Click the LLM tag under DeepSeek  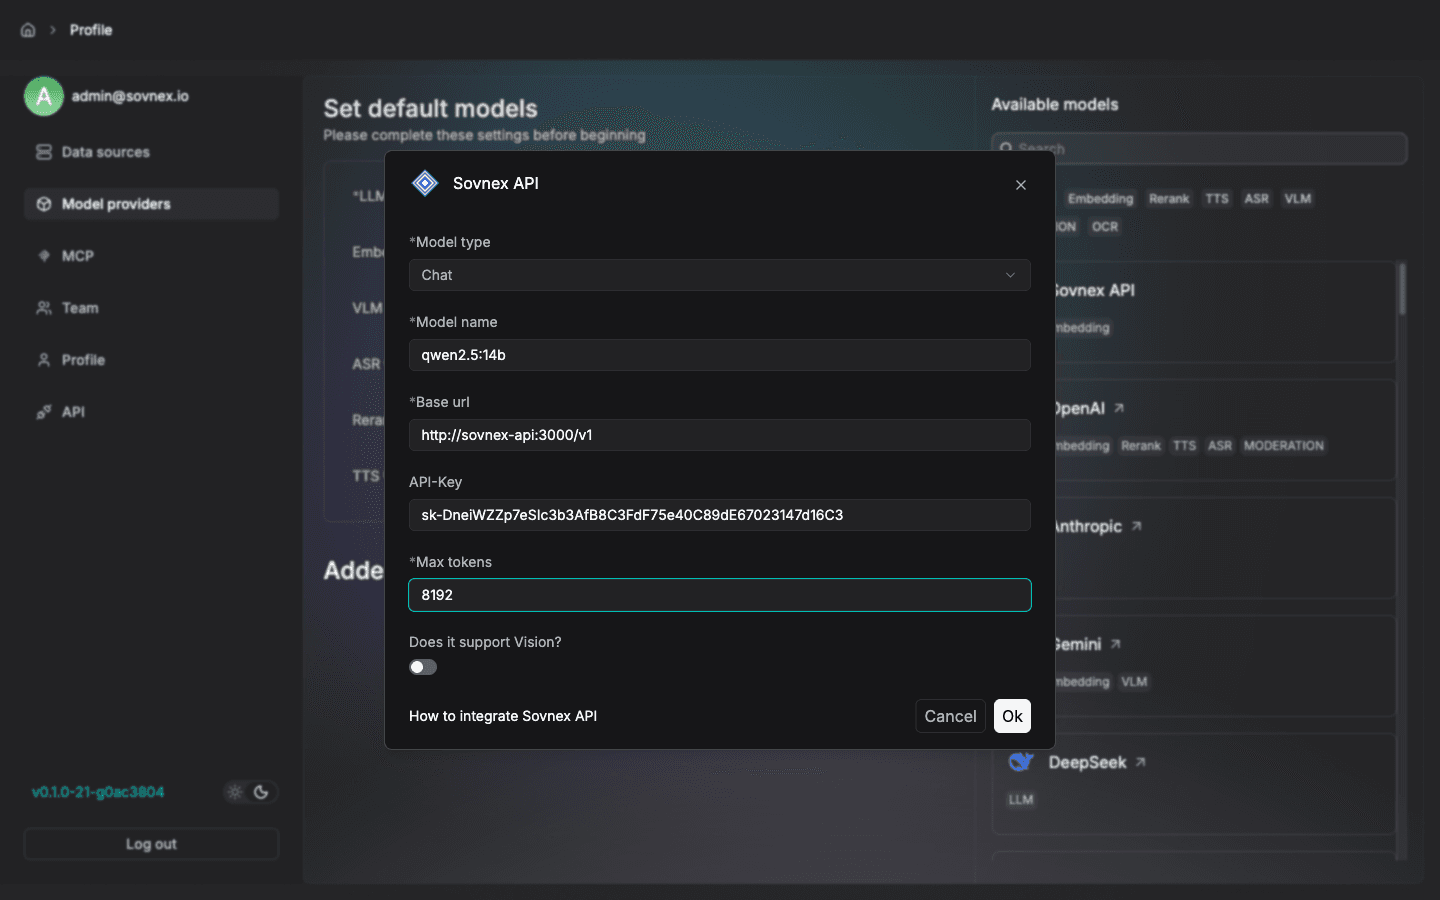pos(1021,800)
